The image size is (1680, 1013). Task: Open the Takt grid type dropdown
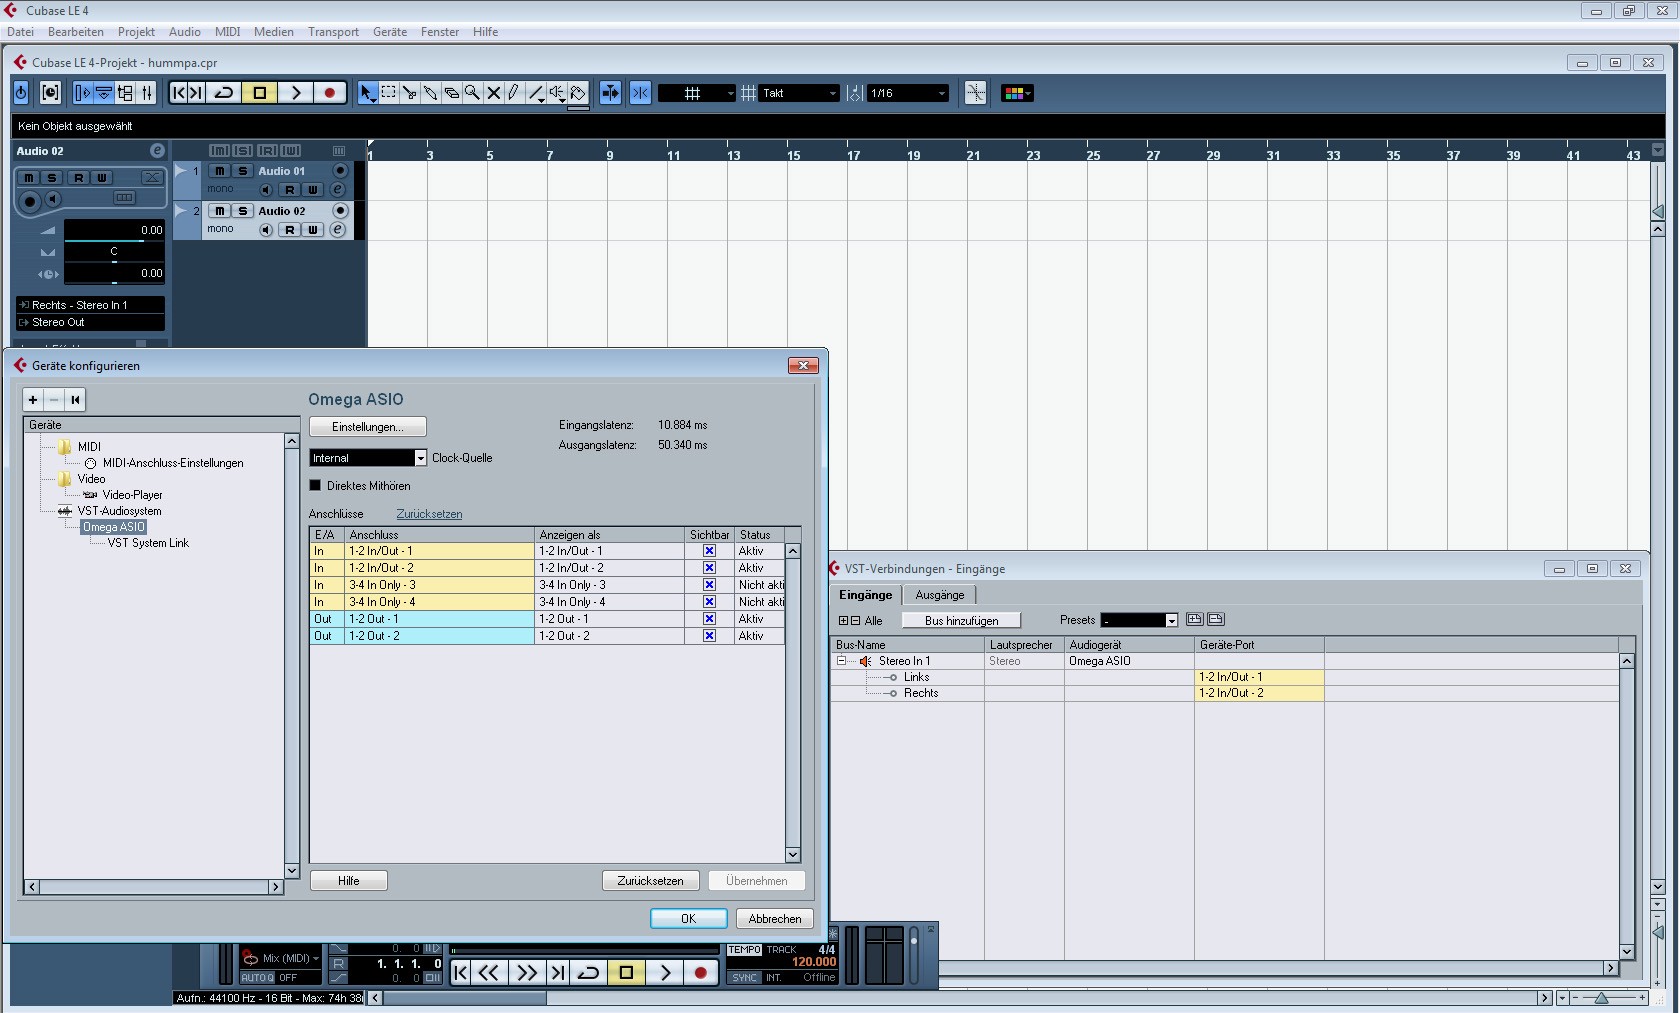coord(799,93)
